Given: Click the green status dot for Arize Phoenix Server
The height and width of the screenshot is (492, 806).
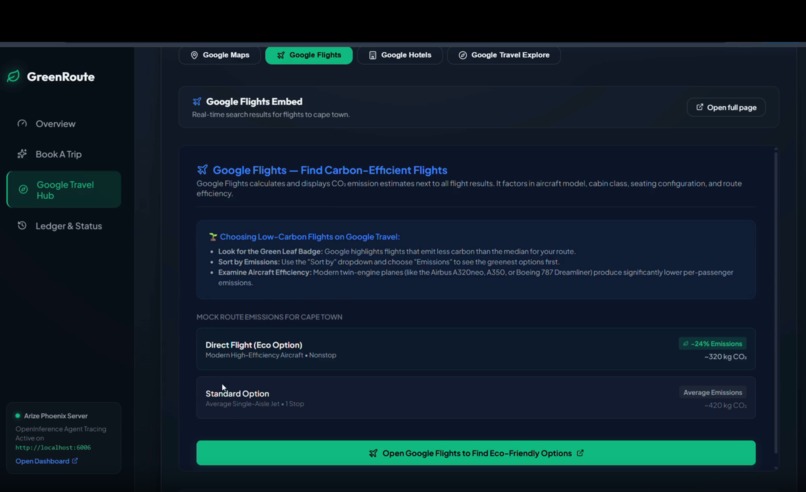Looking at the screenshot, I should click(x=17, y=415).
